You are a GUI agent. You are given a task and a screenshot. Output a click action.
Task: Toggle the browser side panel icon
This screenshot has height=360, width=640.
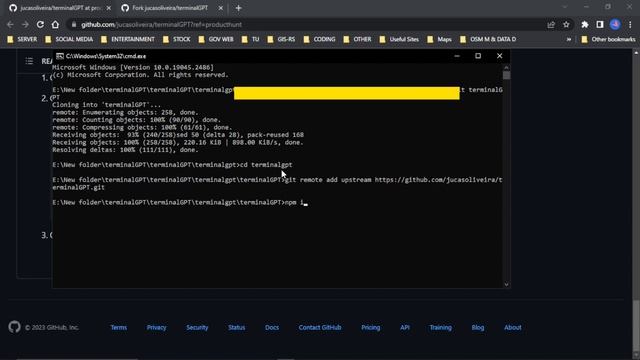(600, 24)
